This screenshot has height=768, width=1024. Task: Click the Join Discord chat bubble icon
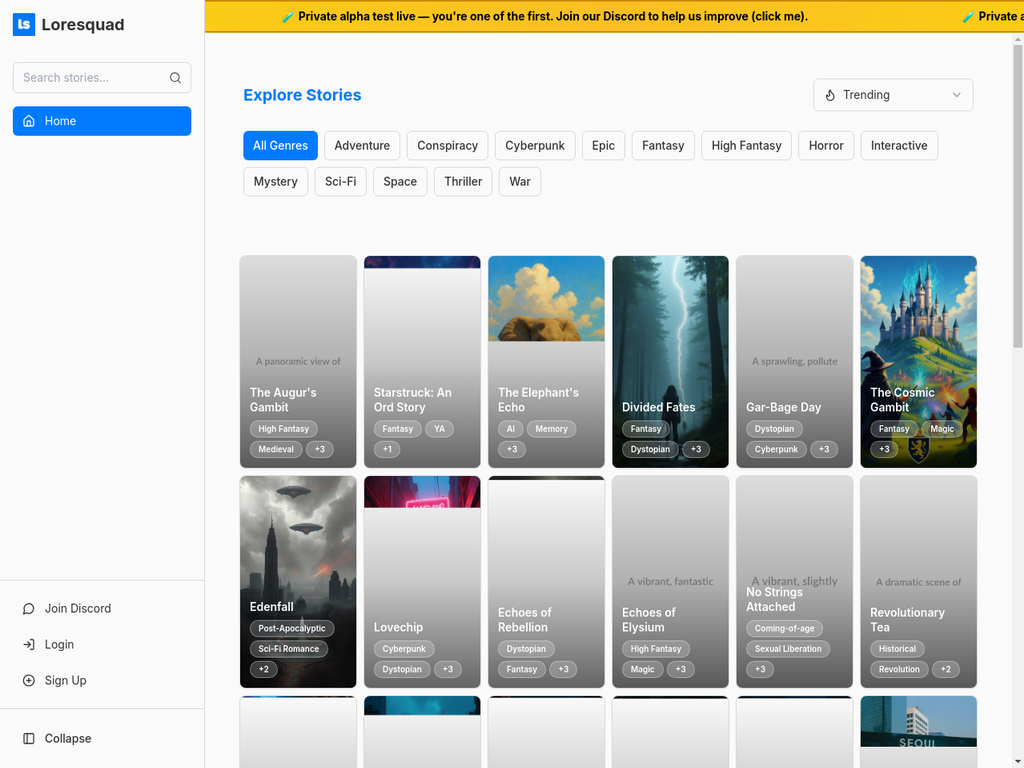(x=29, y=608)
